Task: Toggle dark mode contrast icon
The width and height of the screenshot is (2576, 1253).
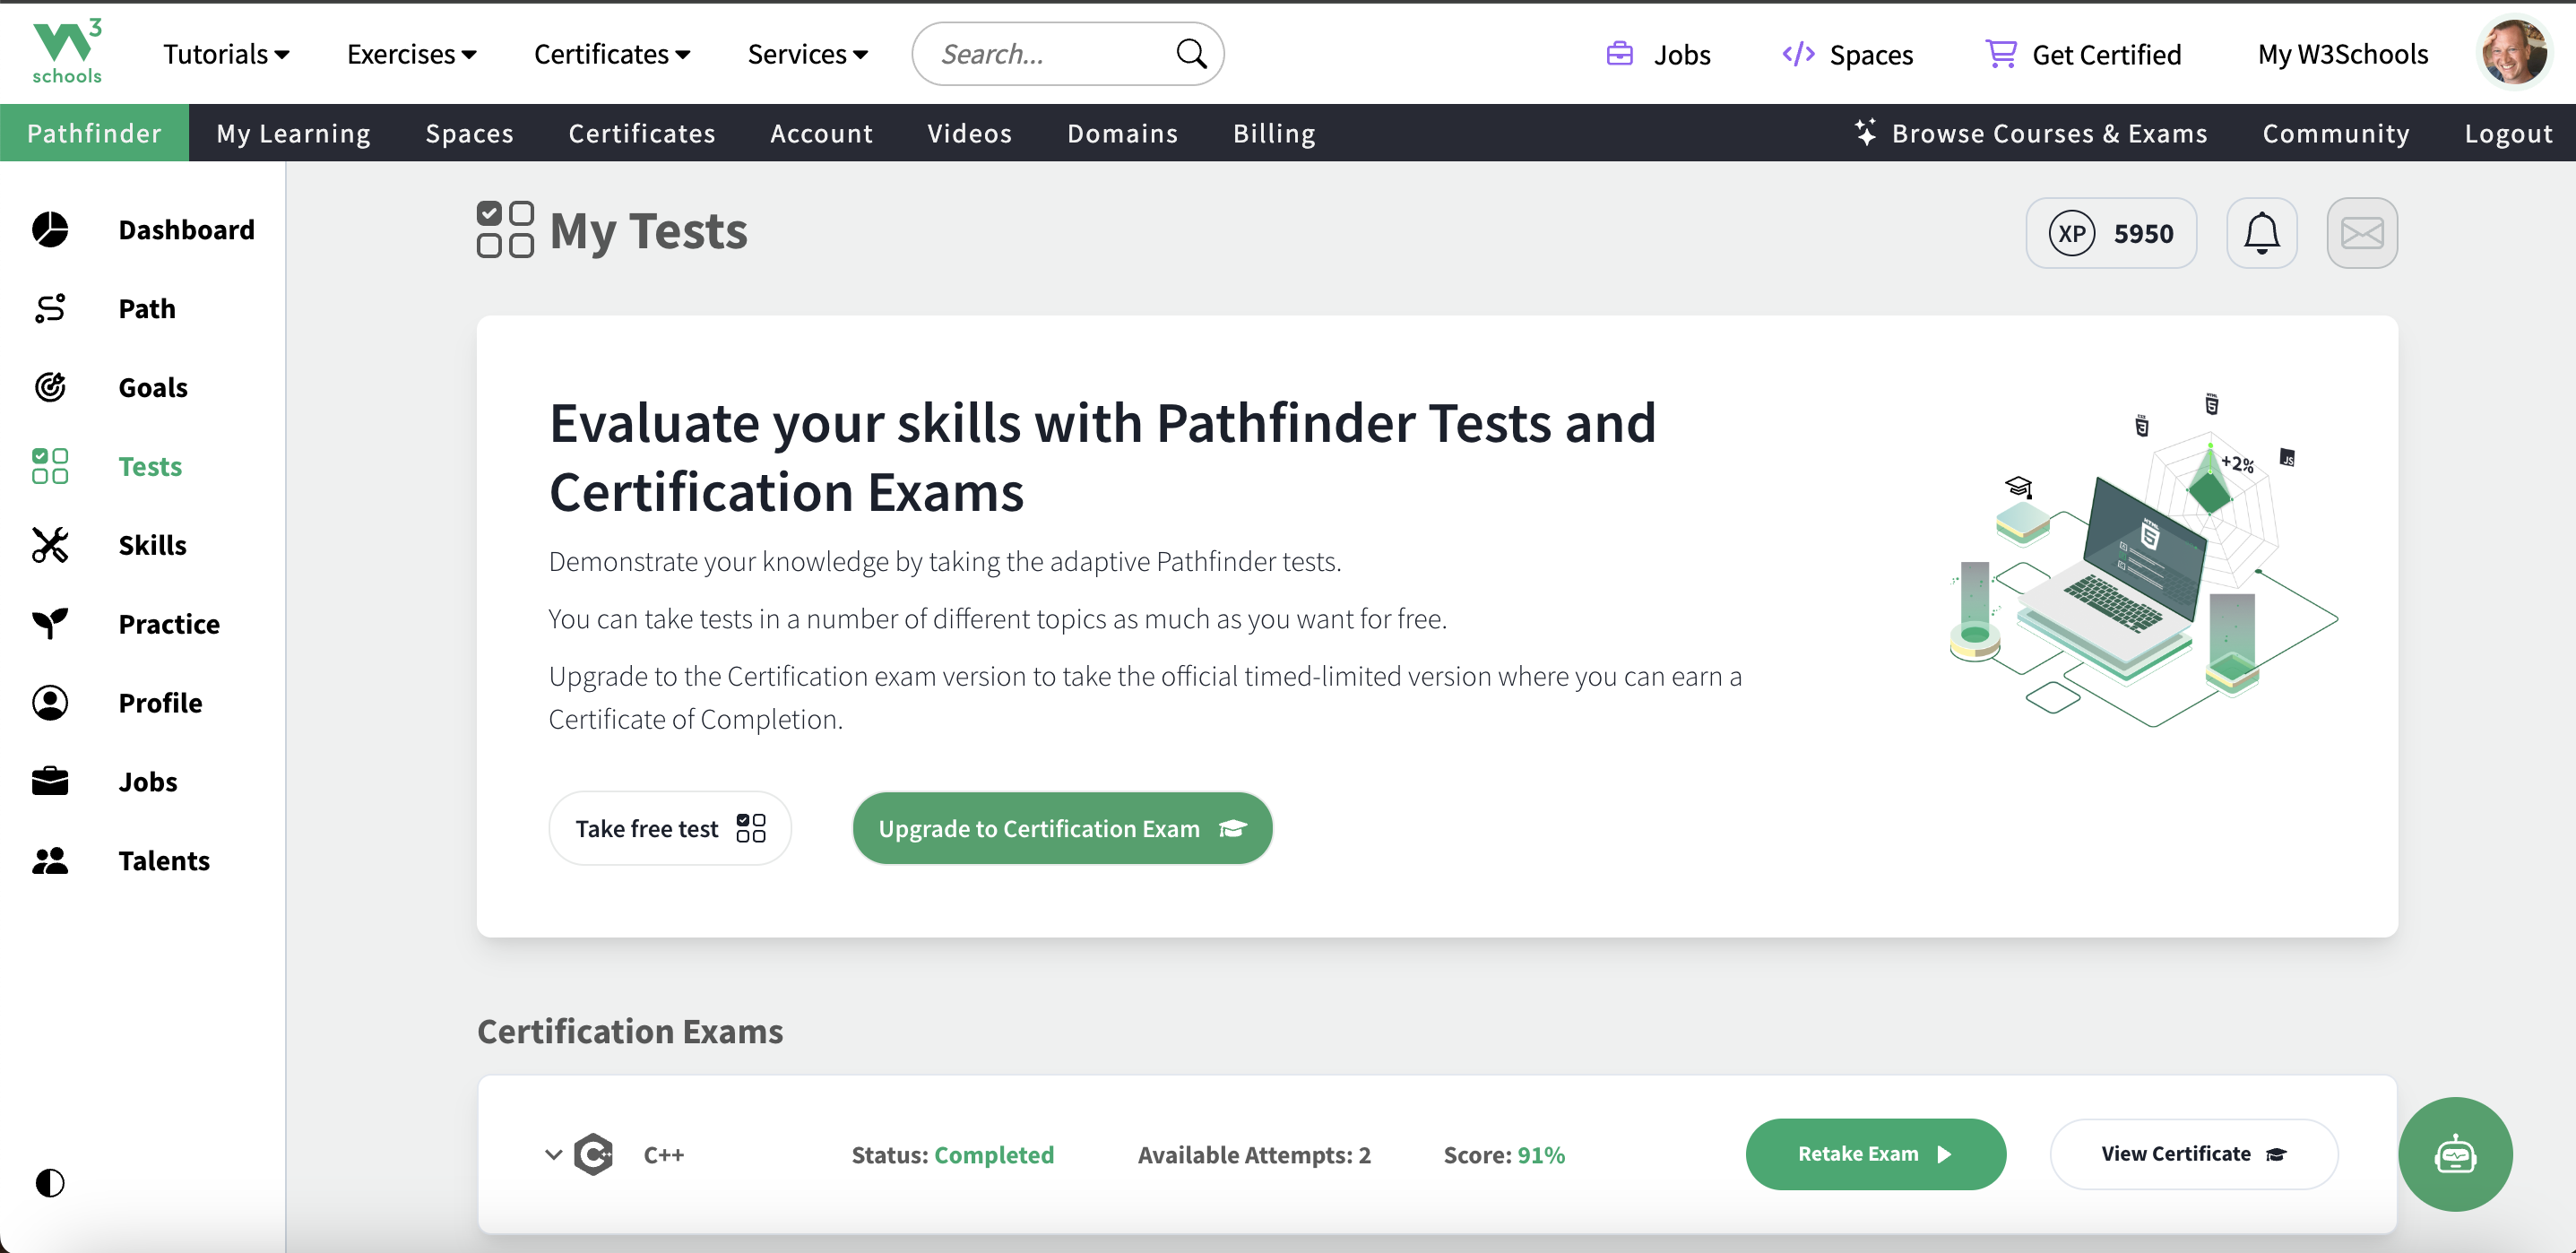Action: coord(50,1183)
